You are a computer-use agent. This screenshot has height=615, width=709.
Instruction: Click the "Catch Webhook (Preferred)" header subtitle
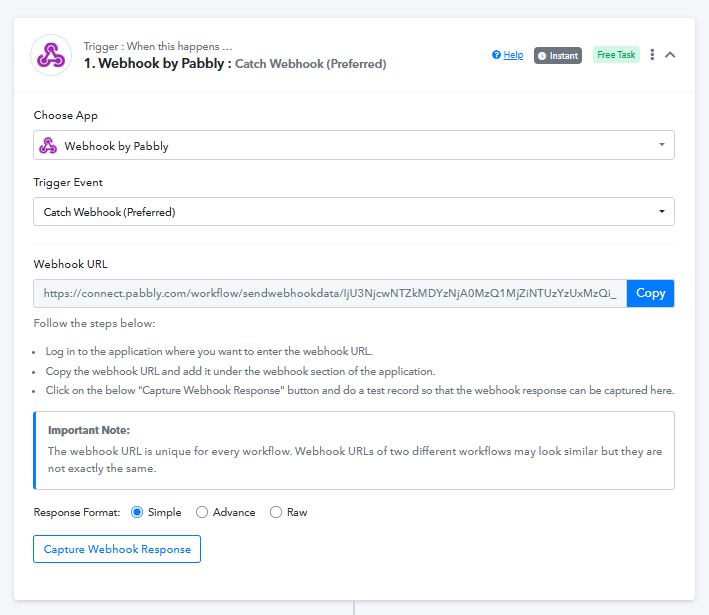point(311,64)
